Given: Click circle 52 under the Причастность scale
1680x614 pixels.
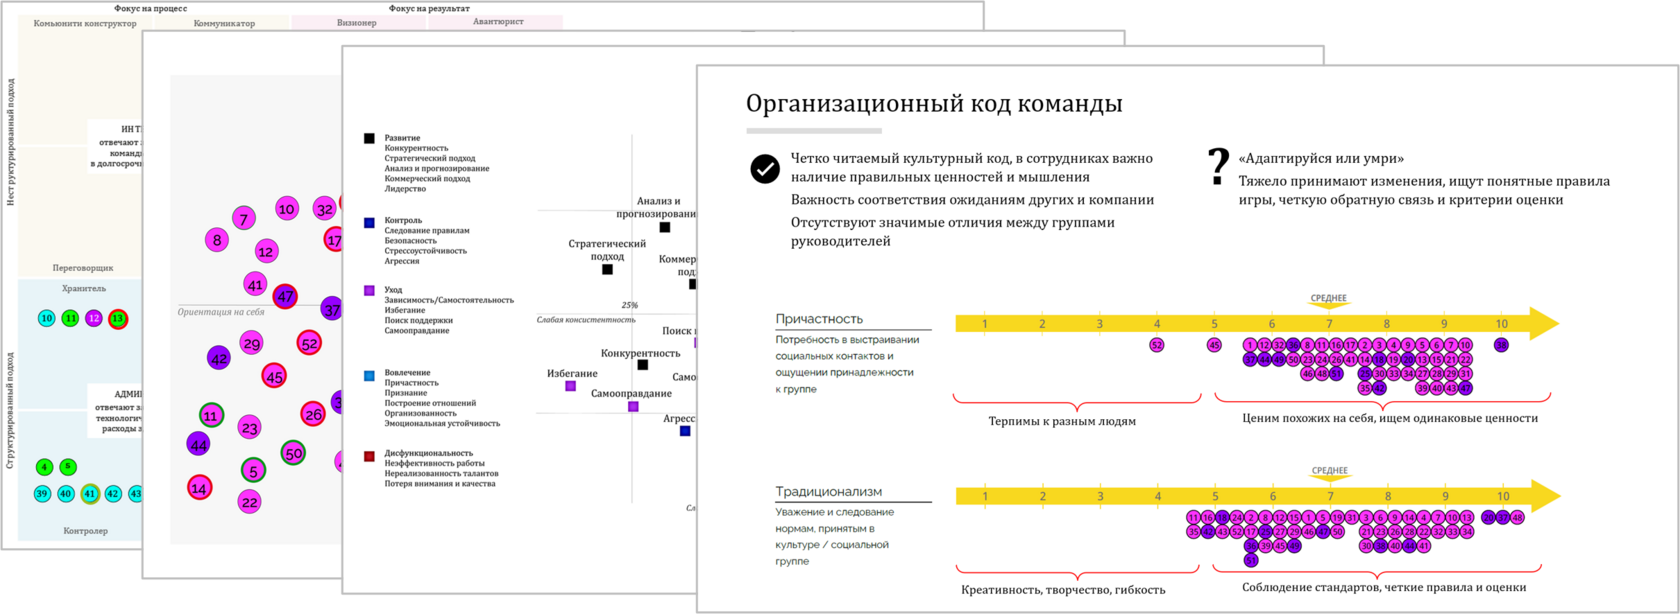Looking at the screenshot, I should pyautogui.click(x=1157, y=345).
